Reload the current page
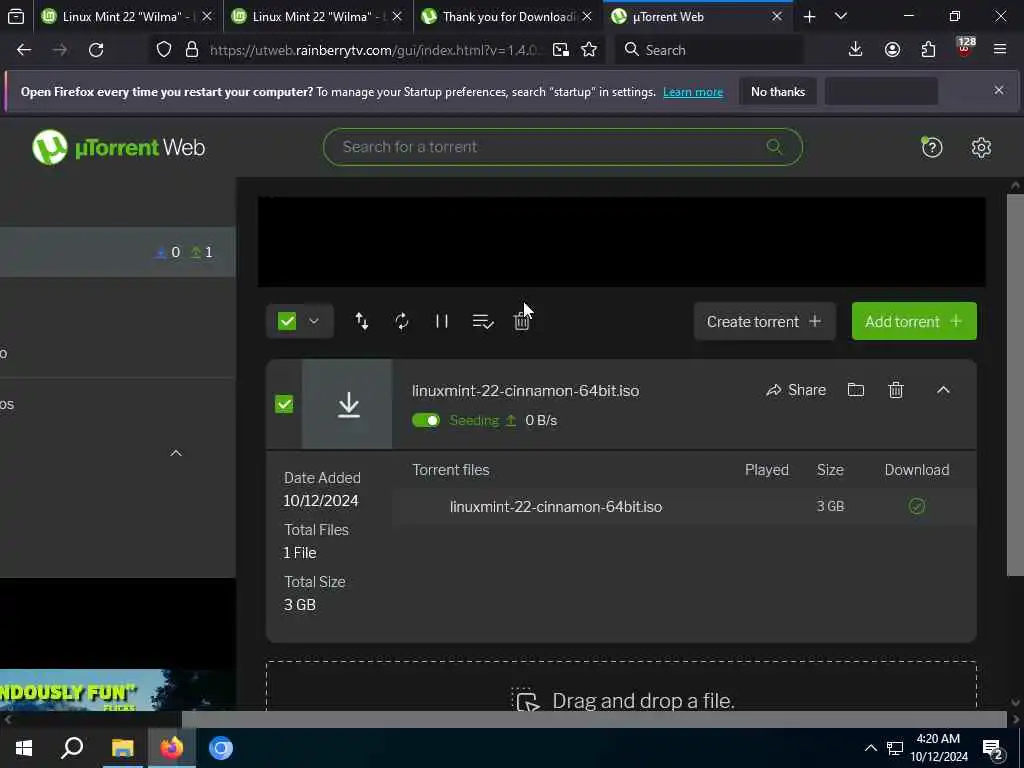Viewport: 1024px width, 768px height. tap(96, 50)
